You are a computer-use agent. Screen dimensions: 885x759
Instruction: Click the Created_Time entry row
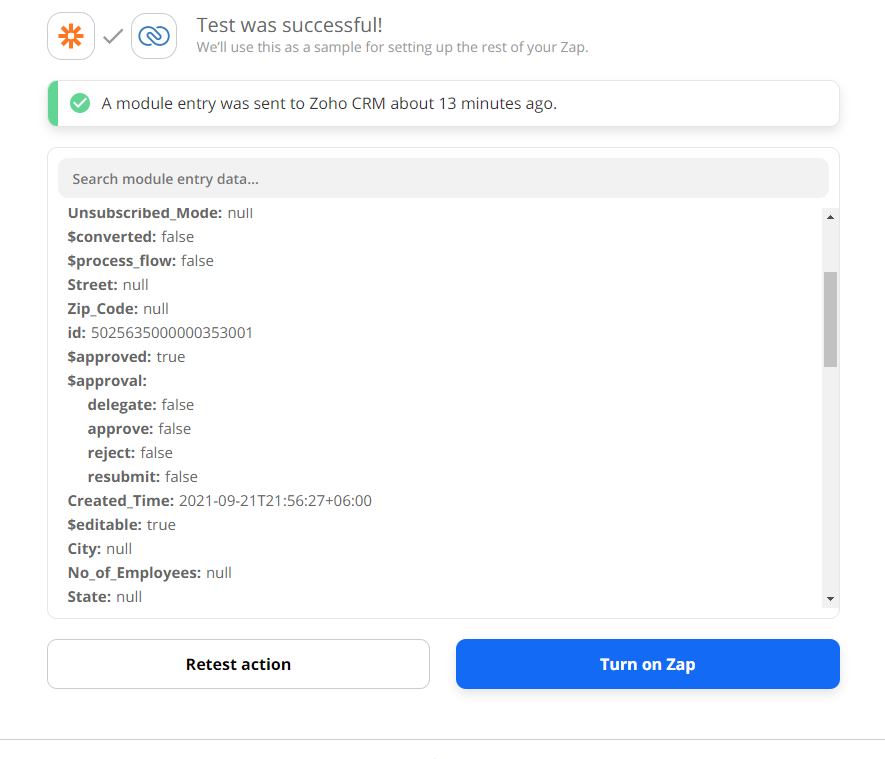tap(219, 500)
